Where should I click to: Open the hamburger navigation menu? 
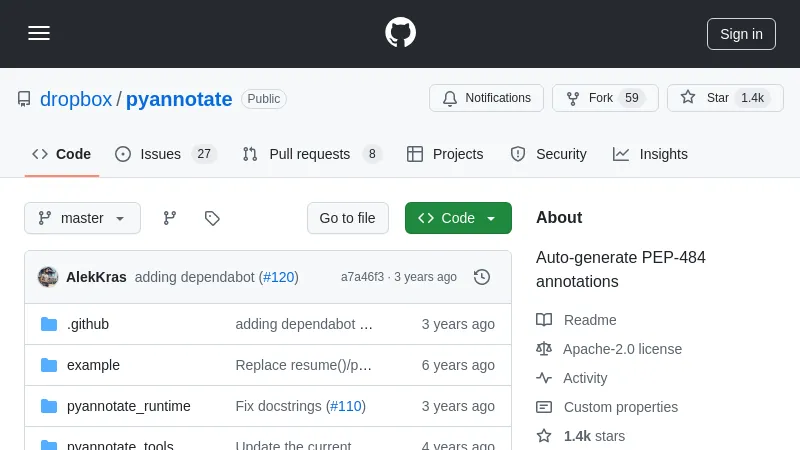tap(39, 33)
